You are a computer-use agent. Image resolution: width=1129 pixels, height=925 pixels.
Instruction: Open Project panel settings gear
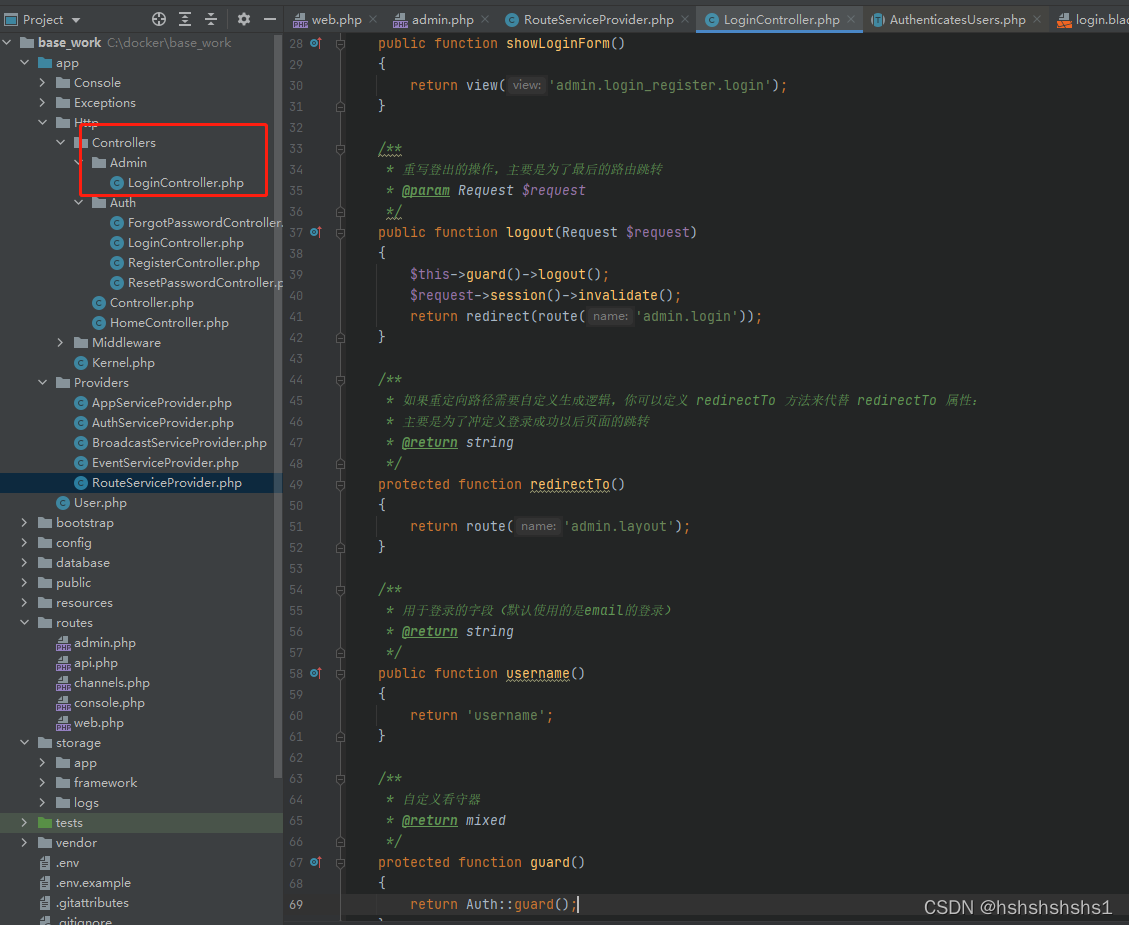(244, 19)
